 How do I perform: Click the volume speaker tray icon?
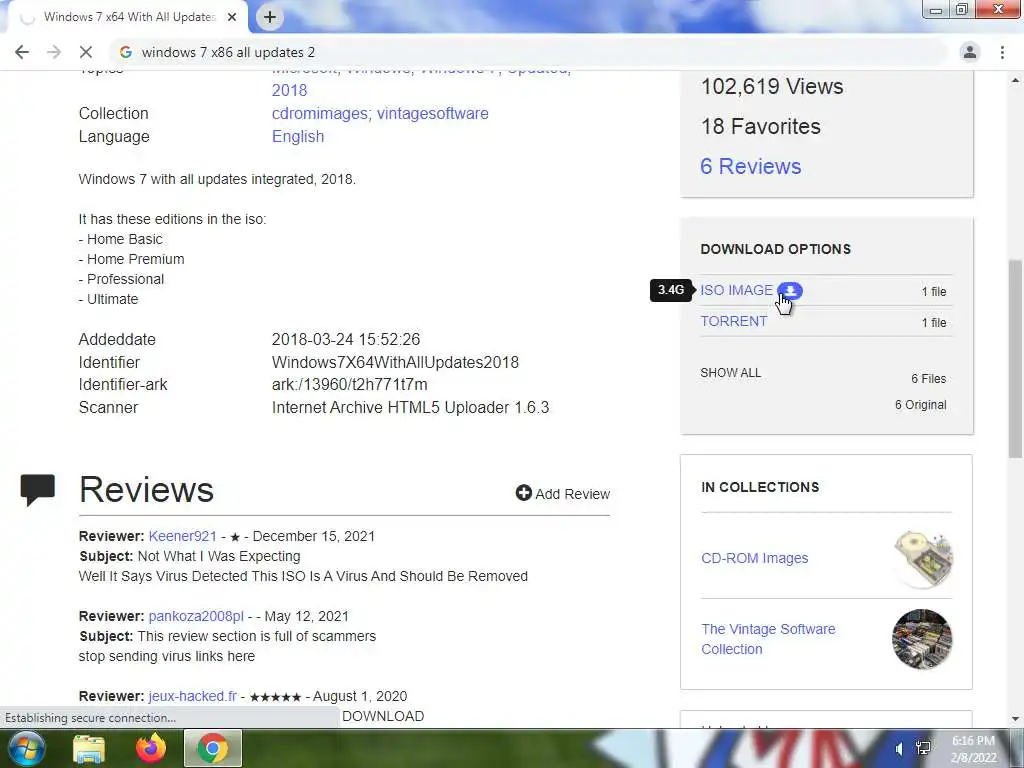coord(899,748)
